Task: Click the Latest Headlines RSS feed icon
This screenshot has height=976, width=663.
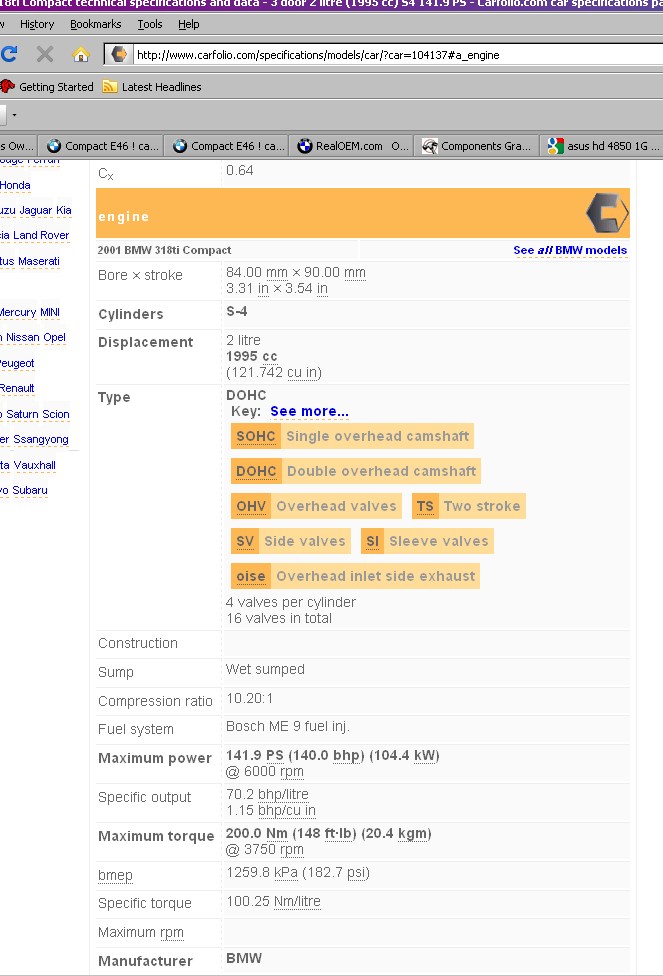Action: coord(110,87)
